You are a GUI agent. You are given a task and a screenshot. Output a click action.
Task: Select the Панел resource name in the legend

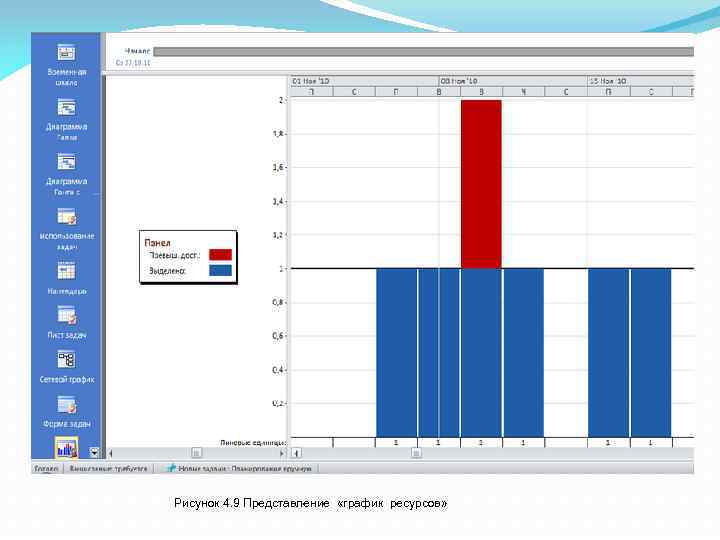pos(157,243)
